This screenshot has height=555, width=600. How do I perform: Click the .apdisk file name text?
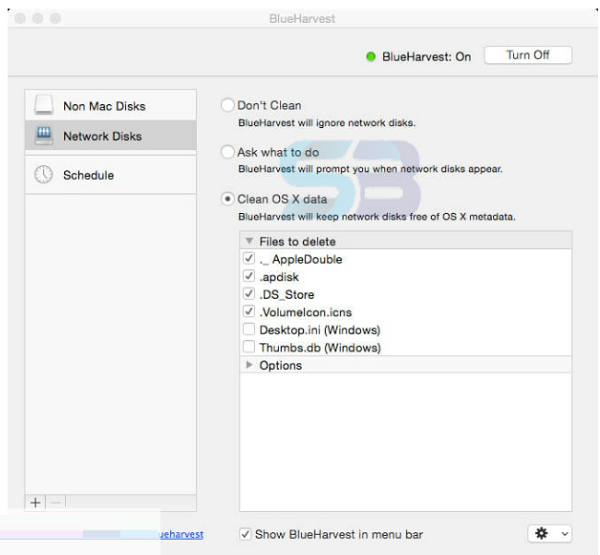click(279, 277)
